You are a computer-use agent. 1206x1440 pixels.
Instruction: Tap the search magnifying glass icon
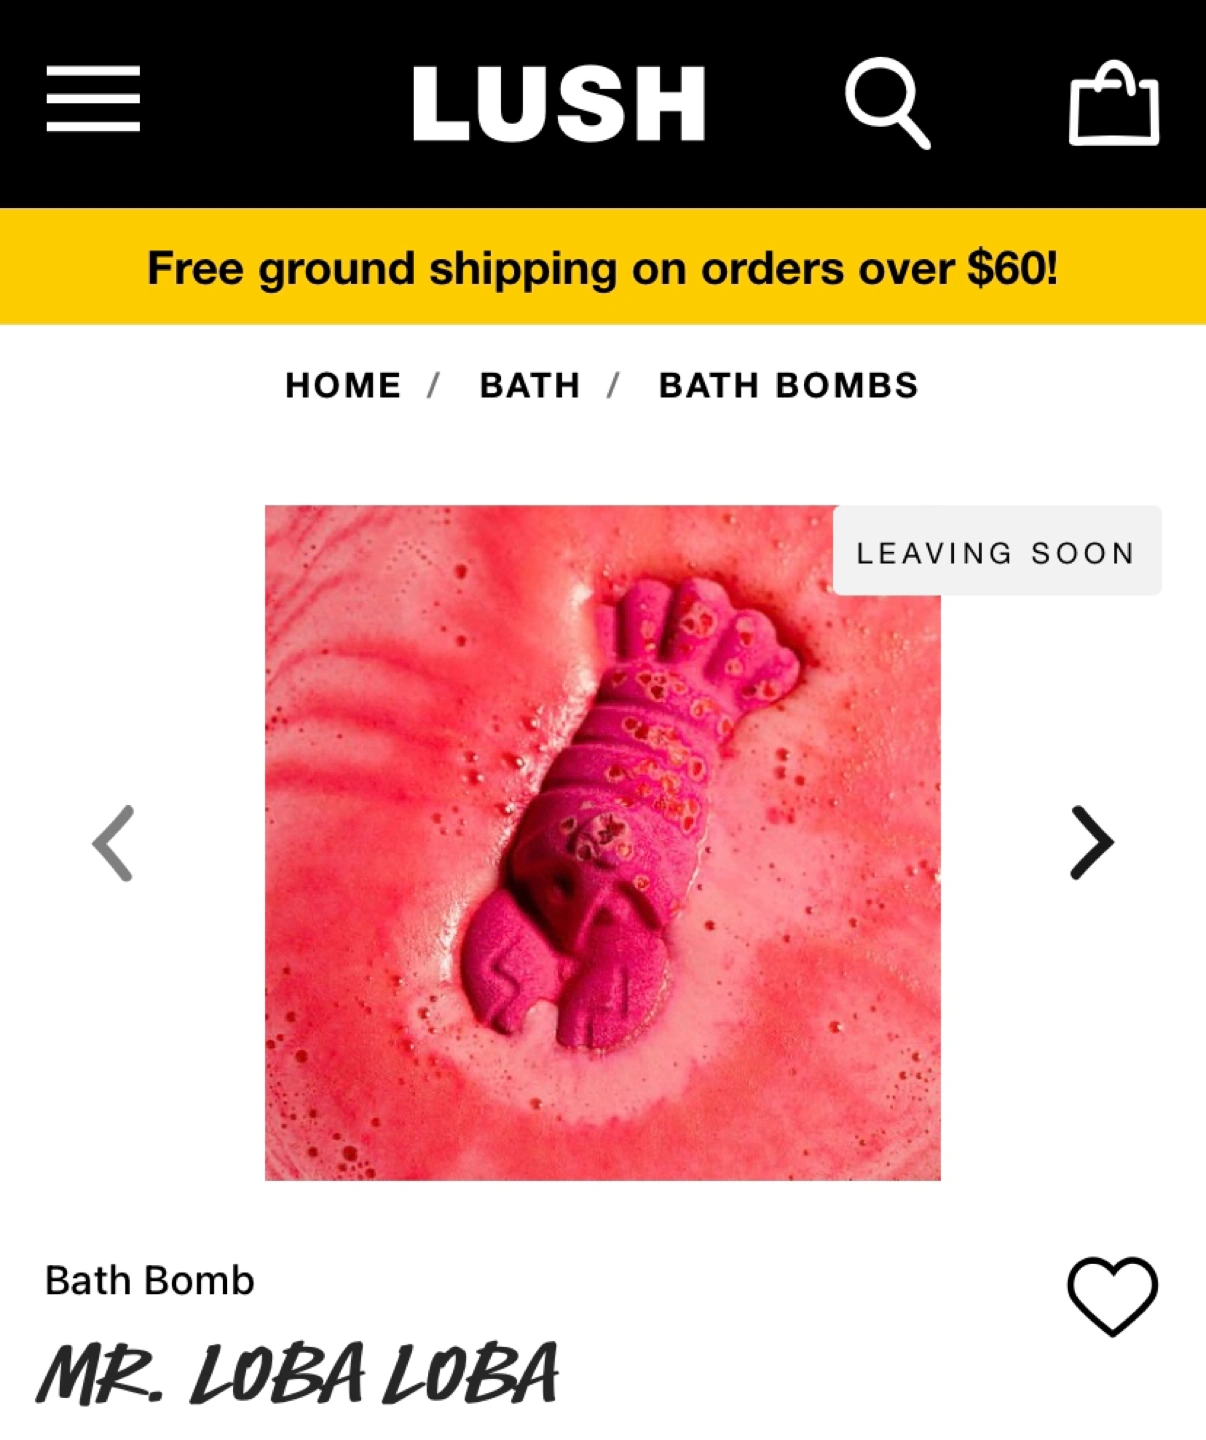(888, 103)
